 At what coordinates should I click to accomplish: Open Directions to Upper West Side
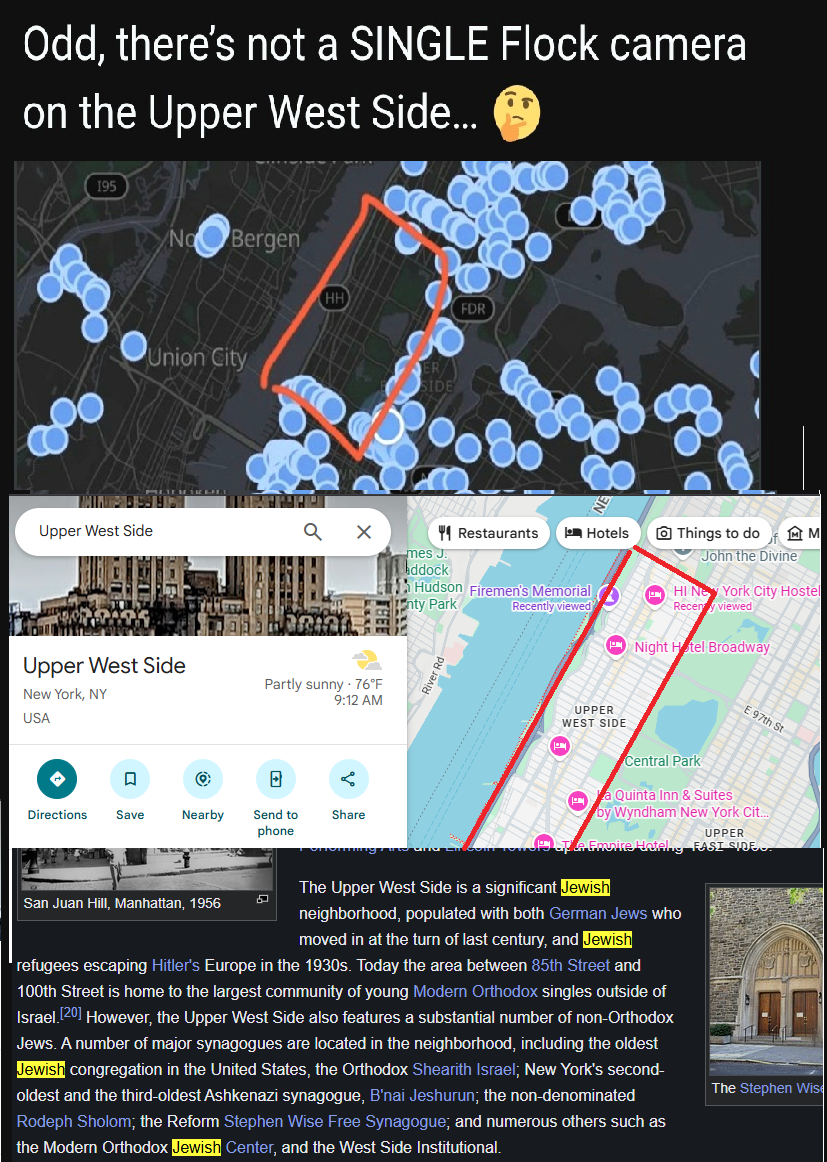57,791
